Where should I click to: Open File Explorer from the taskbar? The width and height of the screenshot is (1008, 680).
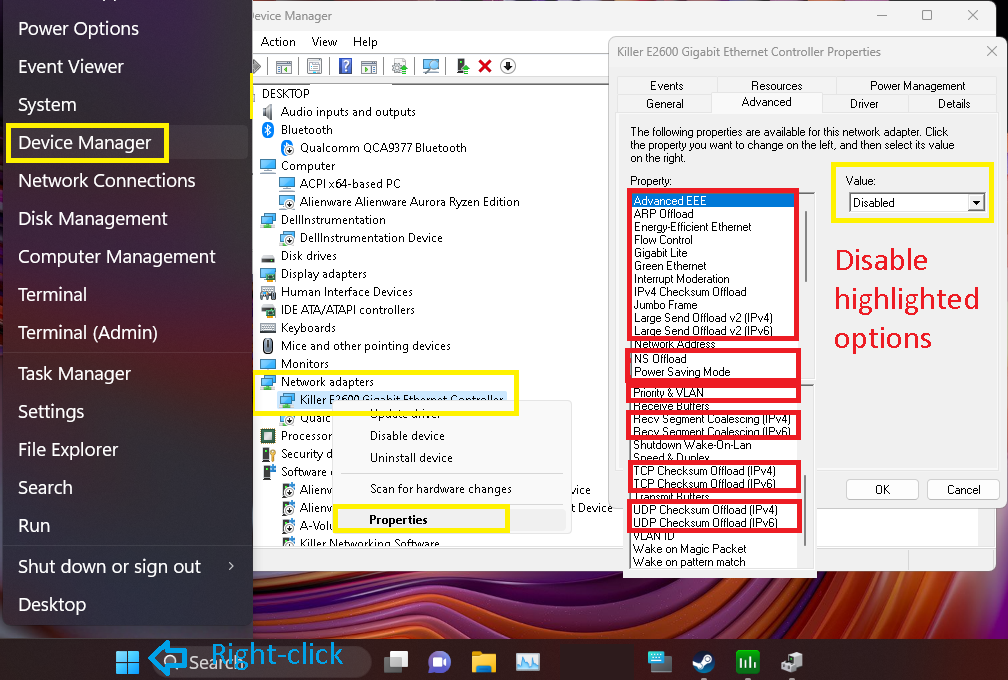coord(484,661)
